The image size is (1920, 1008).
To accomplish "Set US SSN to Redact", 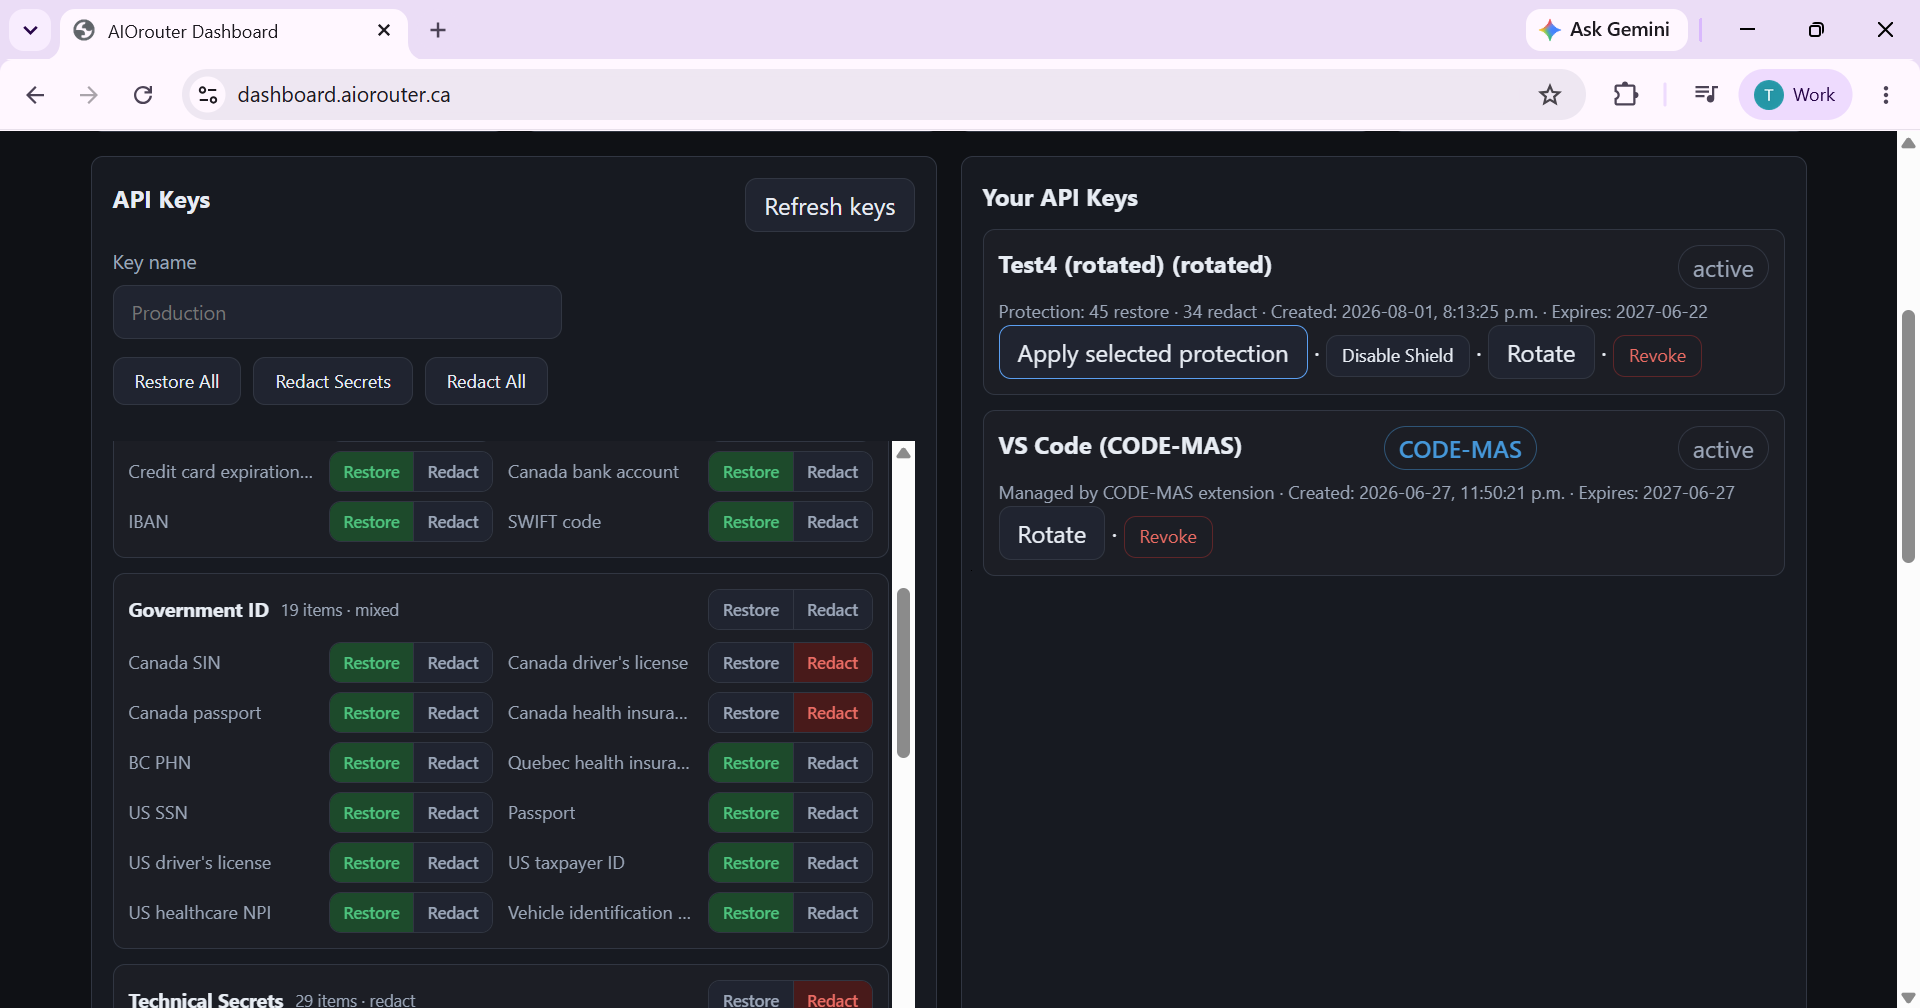I will click(x=453, y=813).
